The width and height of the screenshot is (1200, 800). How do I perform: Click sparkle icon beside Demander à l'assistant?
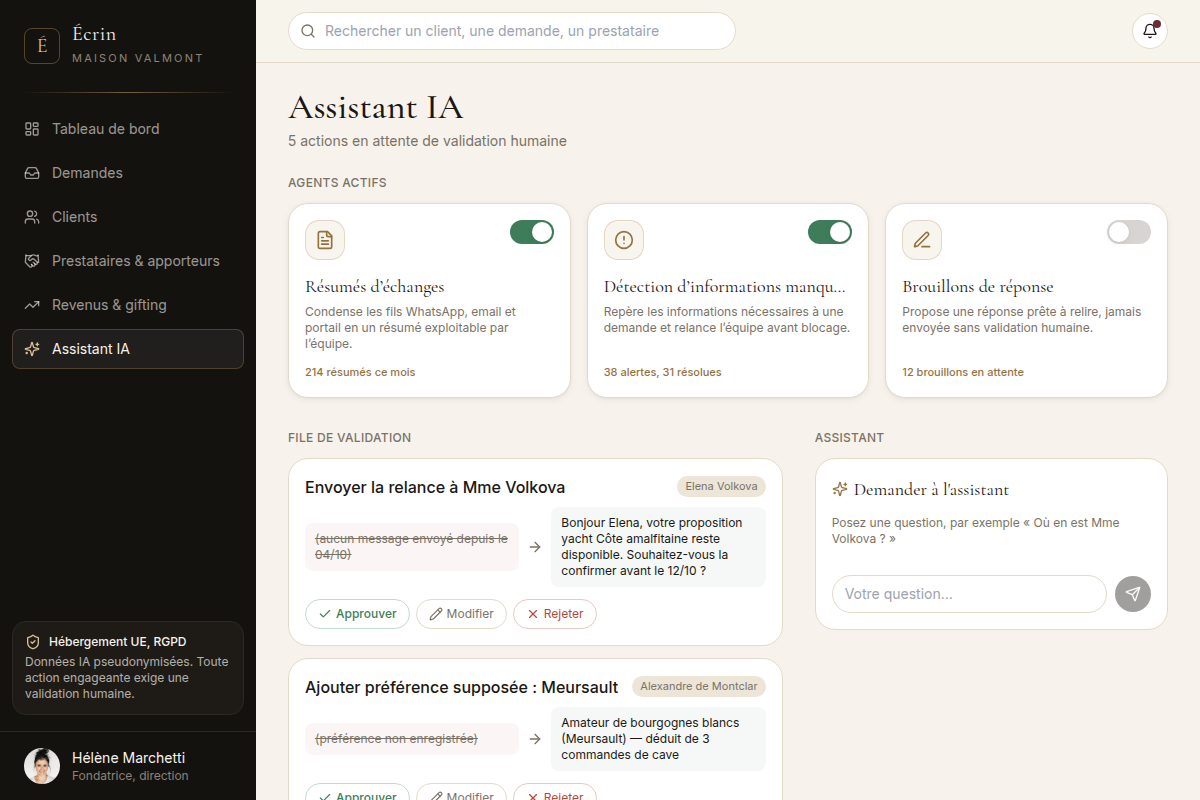point(840,490)
